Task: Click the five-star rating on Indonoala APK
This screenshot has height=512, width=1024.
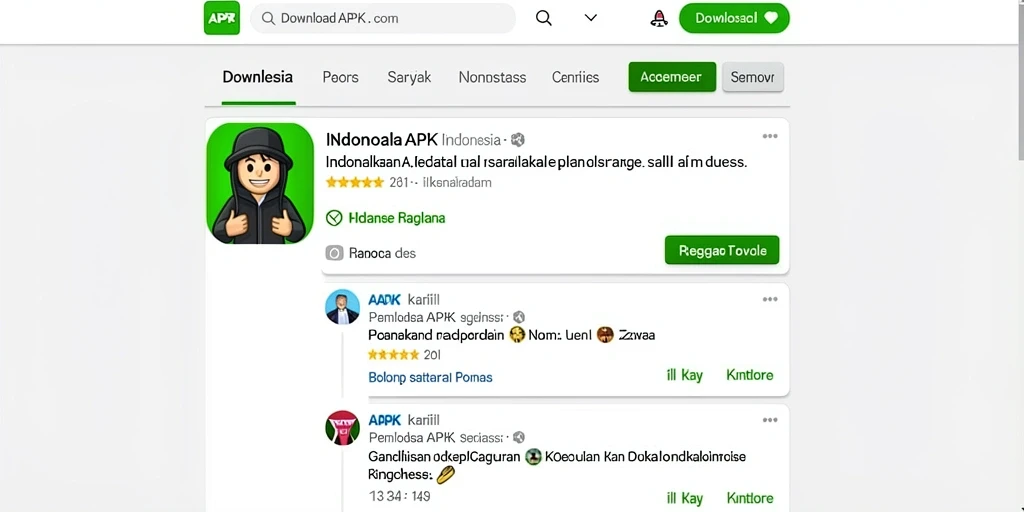Action: coord(355,183)
